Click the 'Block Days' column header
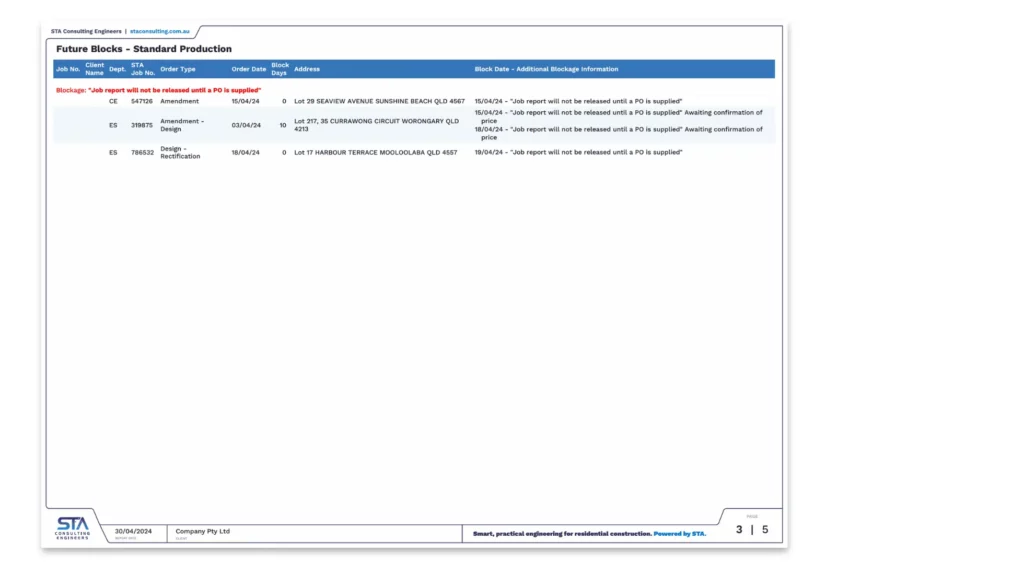This screenshot has width=1024, height=576. (280, 69)
